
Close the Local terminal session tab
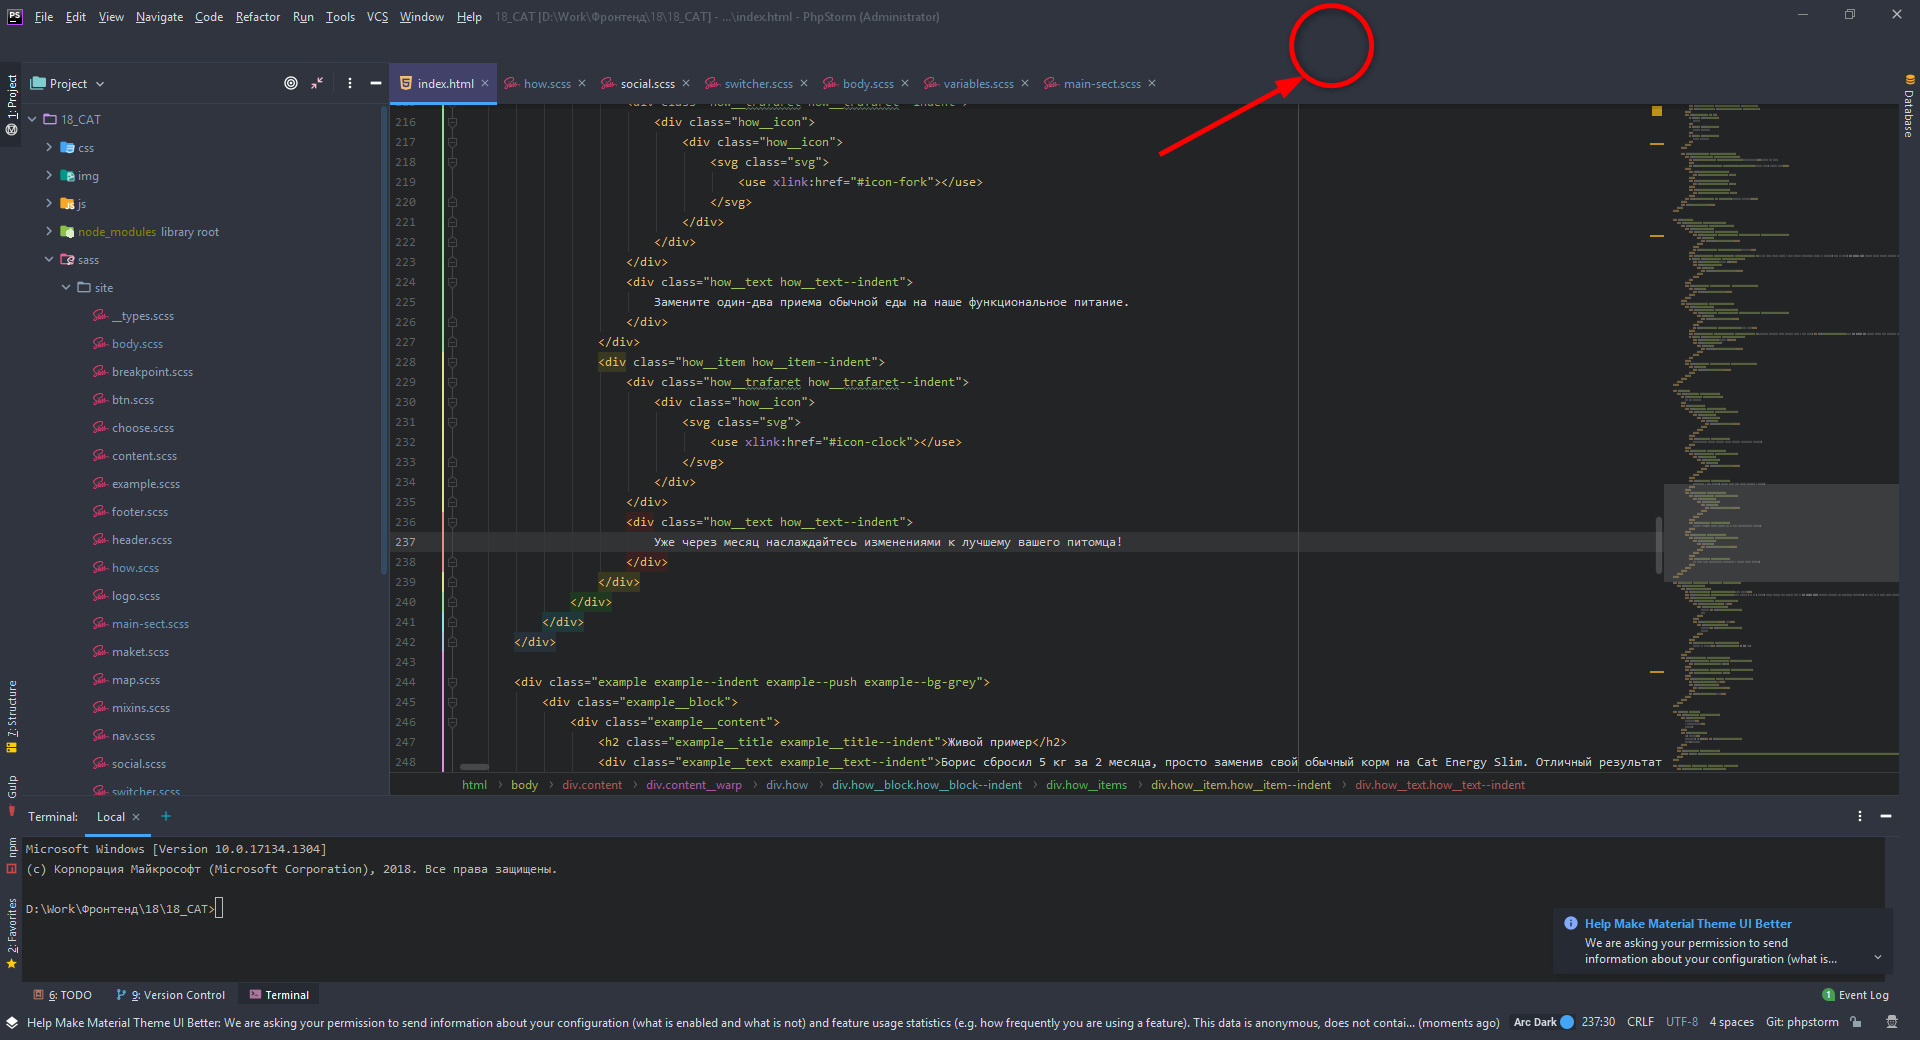[x=136, y=817]
